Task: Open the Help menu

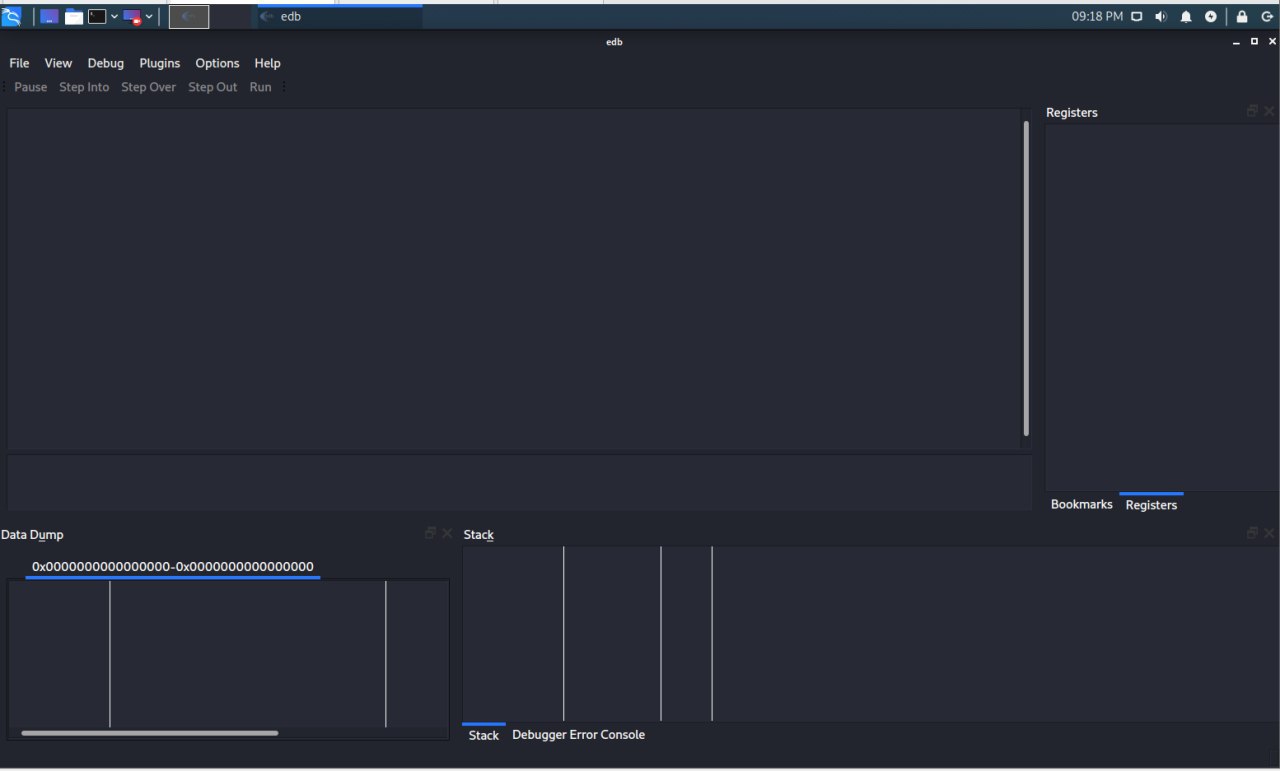Action: pos(267,63)
